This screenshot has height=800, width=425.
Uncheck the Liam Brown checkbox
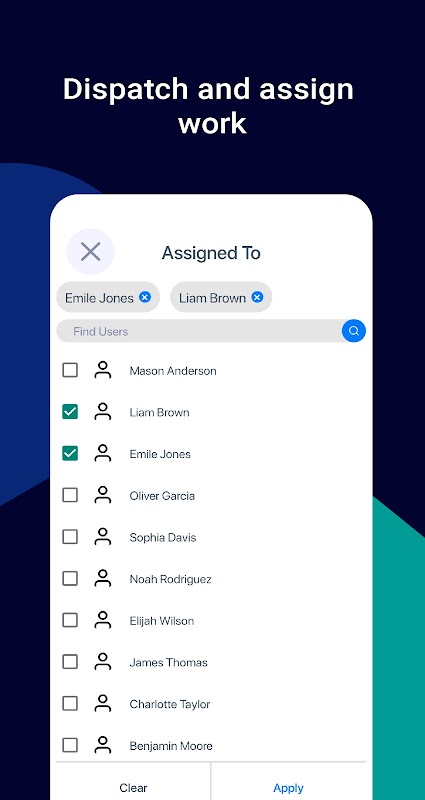coord(70,412)
